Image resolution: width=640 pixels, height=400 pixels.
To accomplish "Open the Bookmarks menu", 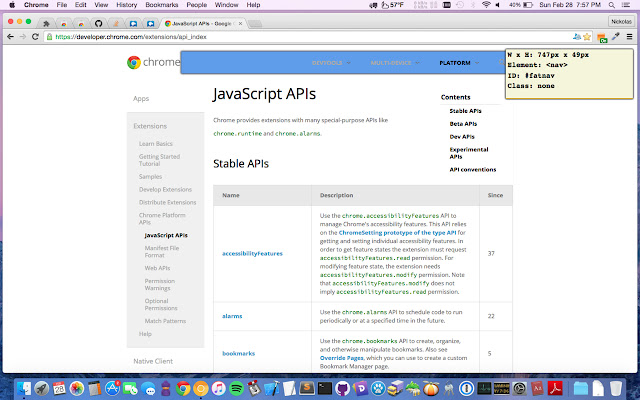I will (163, 5).
